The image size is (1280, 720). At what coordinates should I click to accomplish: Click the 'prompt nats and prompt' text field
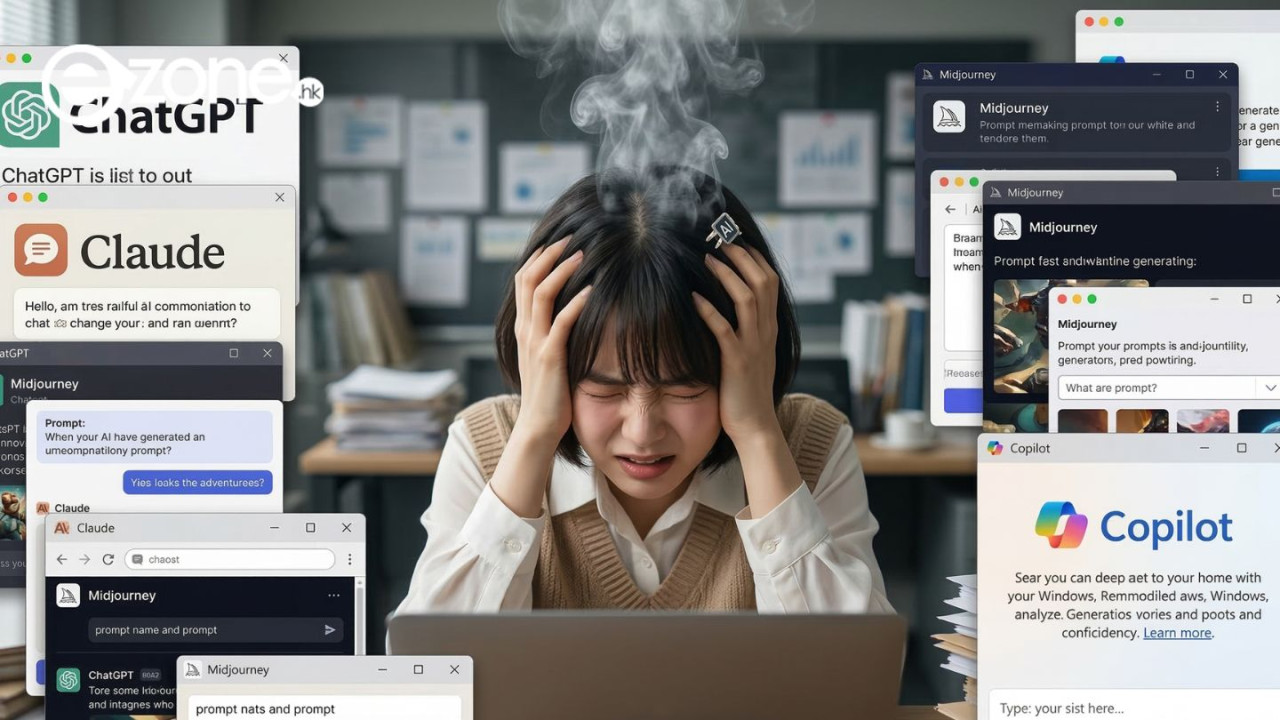click(x=265, y=707)
